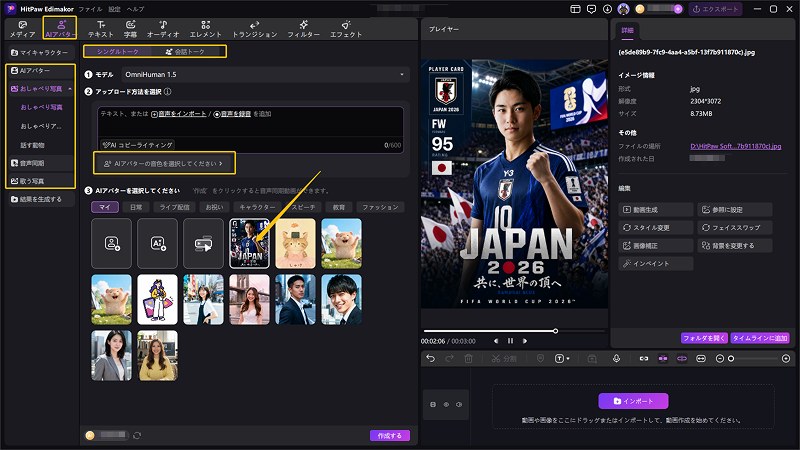Screen dimensions: 800x450
Task: Switch to the 詳細 details tab
Action: coord(627,31)
